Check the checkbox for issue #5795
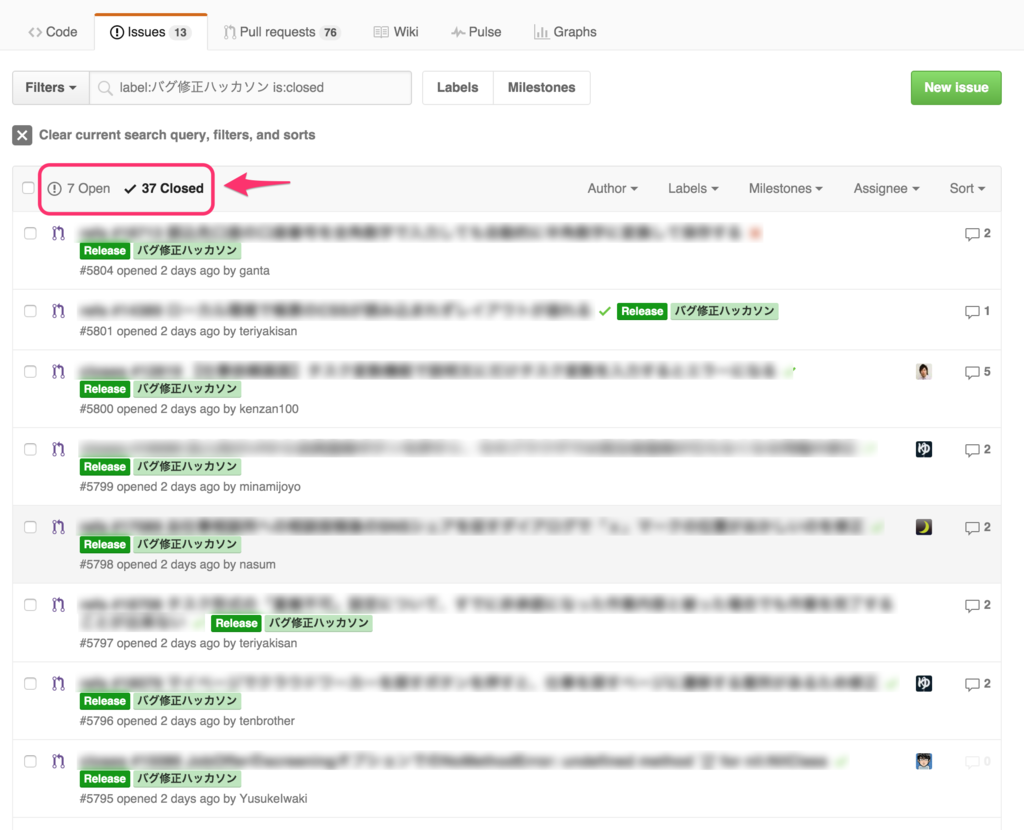1024x830 pixels. [30, 761]
